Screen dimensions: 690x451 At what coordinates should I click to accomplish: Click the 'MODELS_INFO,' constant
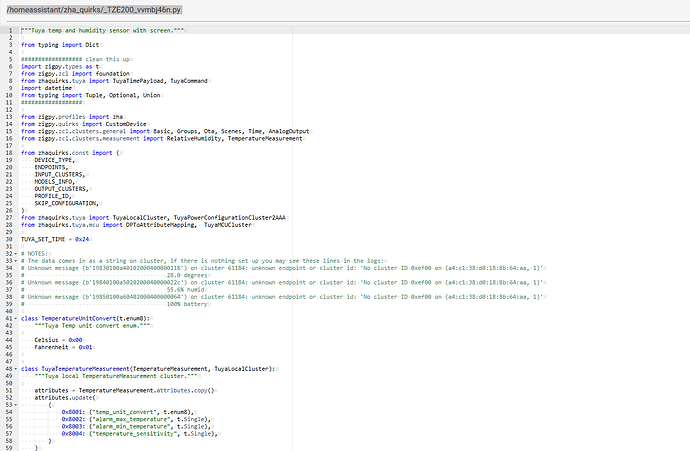click(x=55, y=182)
